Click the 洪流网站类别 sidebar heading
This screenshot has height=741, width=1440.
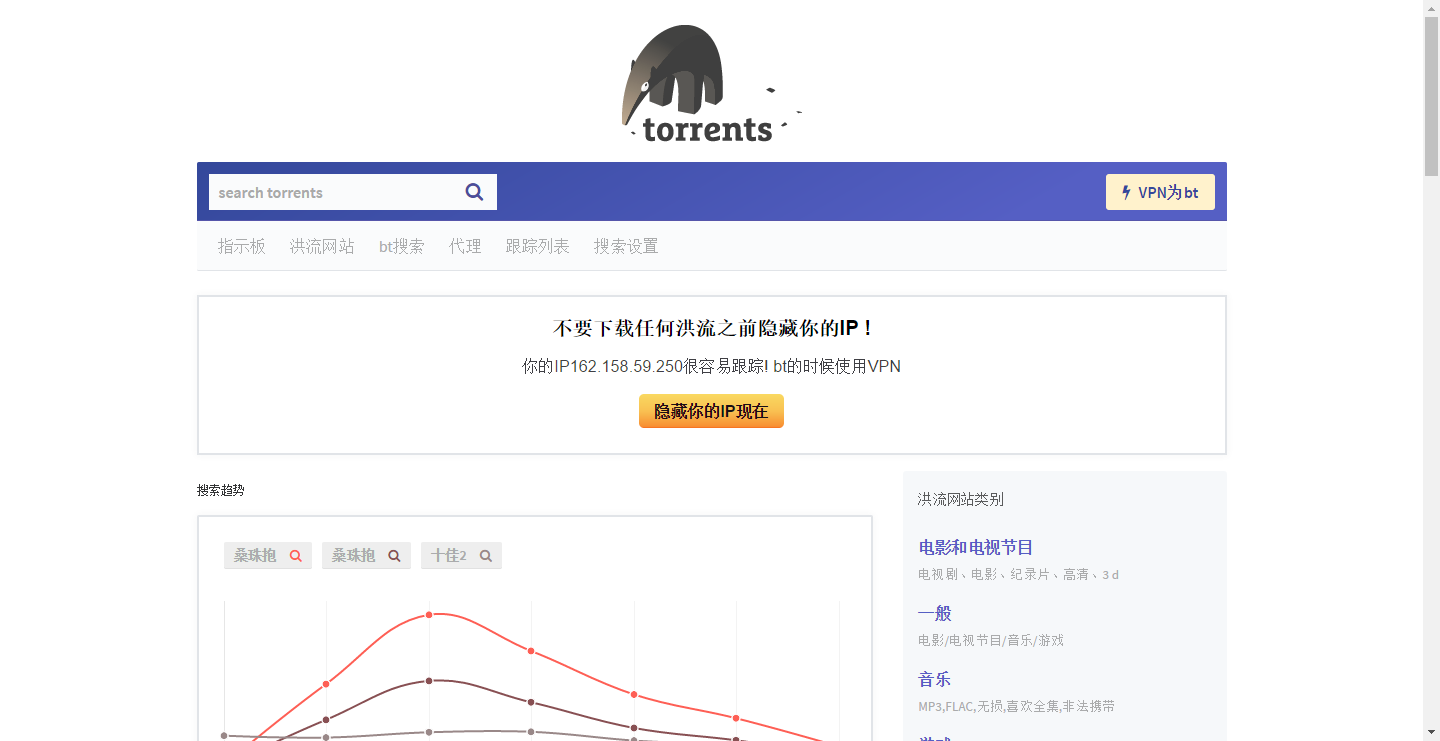tap(961, 499)
